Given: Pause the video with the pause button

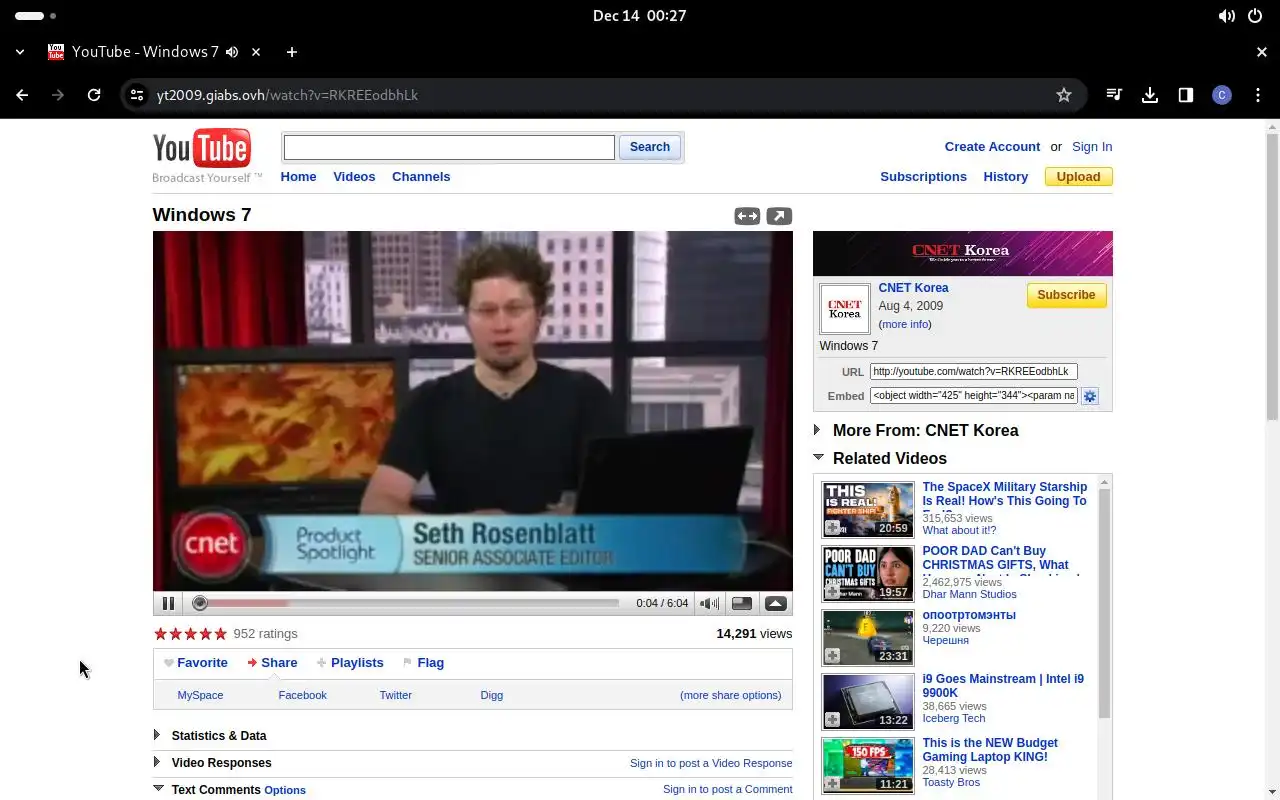Looking at the screenshot, I should coord(168,603).
